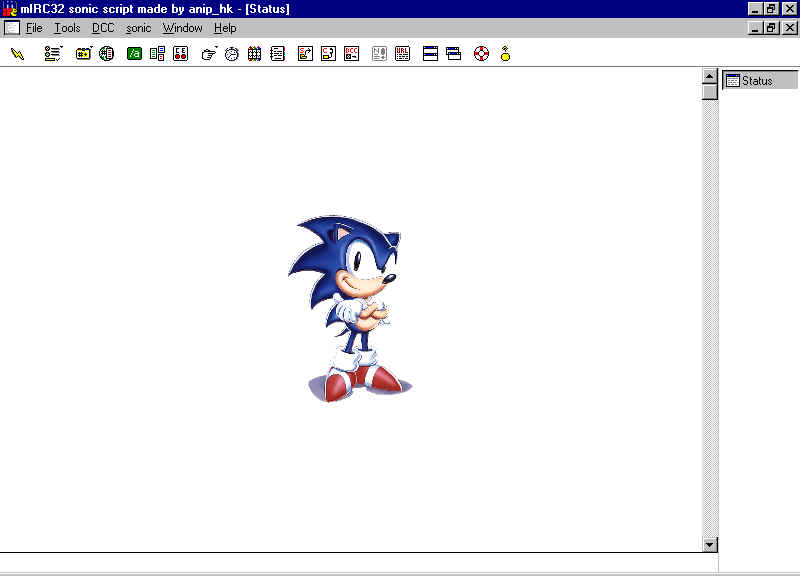Click the greyed Notify List icon

(379, 54)
